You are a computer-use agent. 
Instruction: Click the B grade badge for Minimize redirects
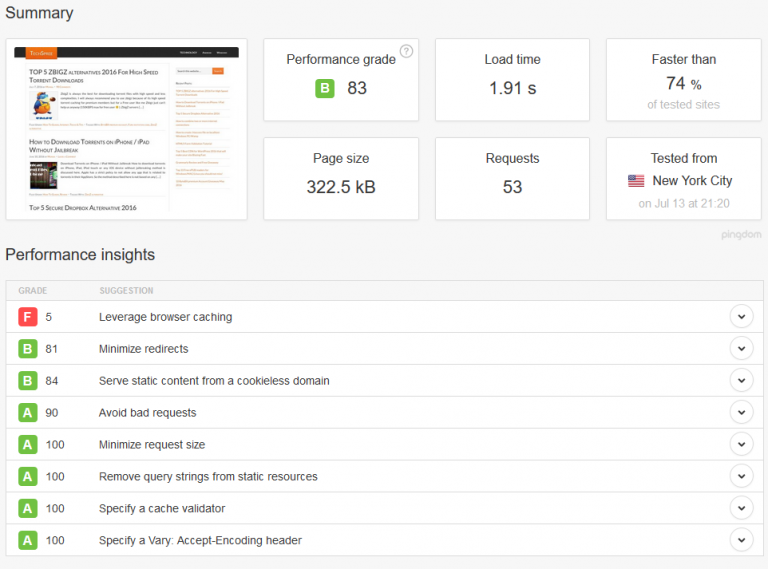coord(28,349)
